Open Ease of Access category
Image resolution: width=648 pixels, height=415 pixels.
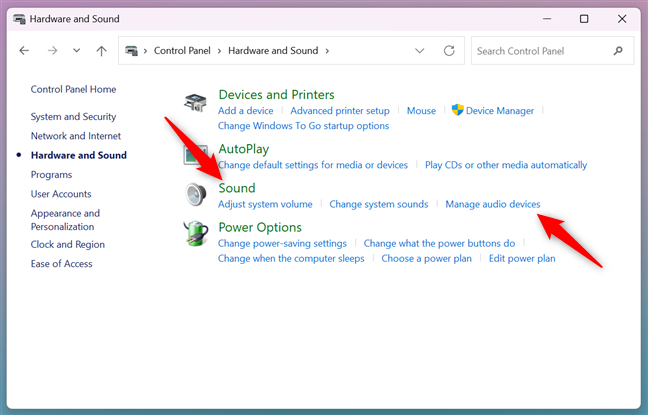(61, 264)
